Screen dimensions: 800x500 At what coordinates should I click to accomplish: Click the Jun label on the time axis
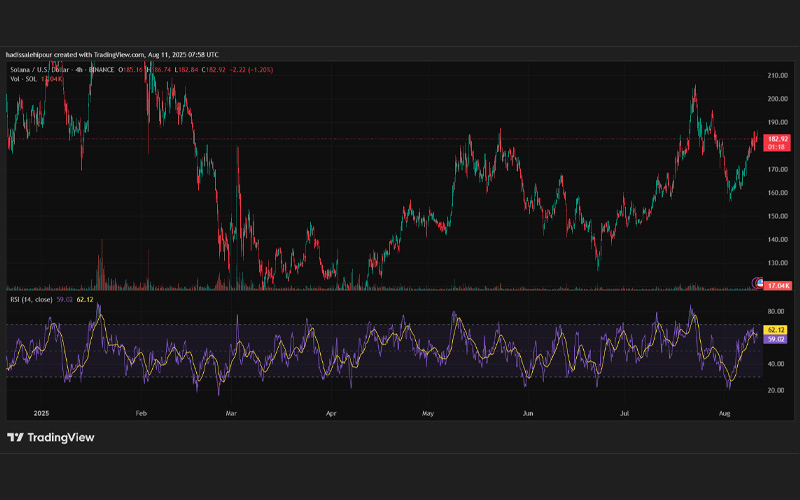pyautogui.click(x=528, y=413)
